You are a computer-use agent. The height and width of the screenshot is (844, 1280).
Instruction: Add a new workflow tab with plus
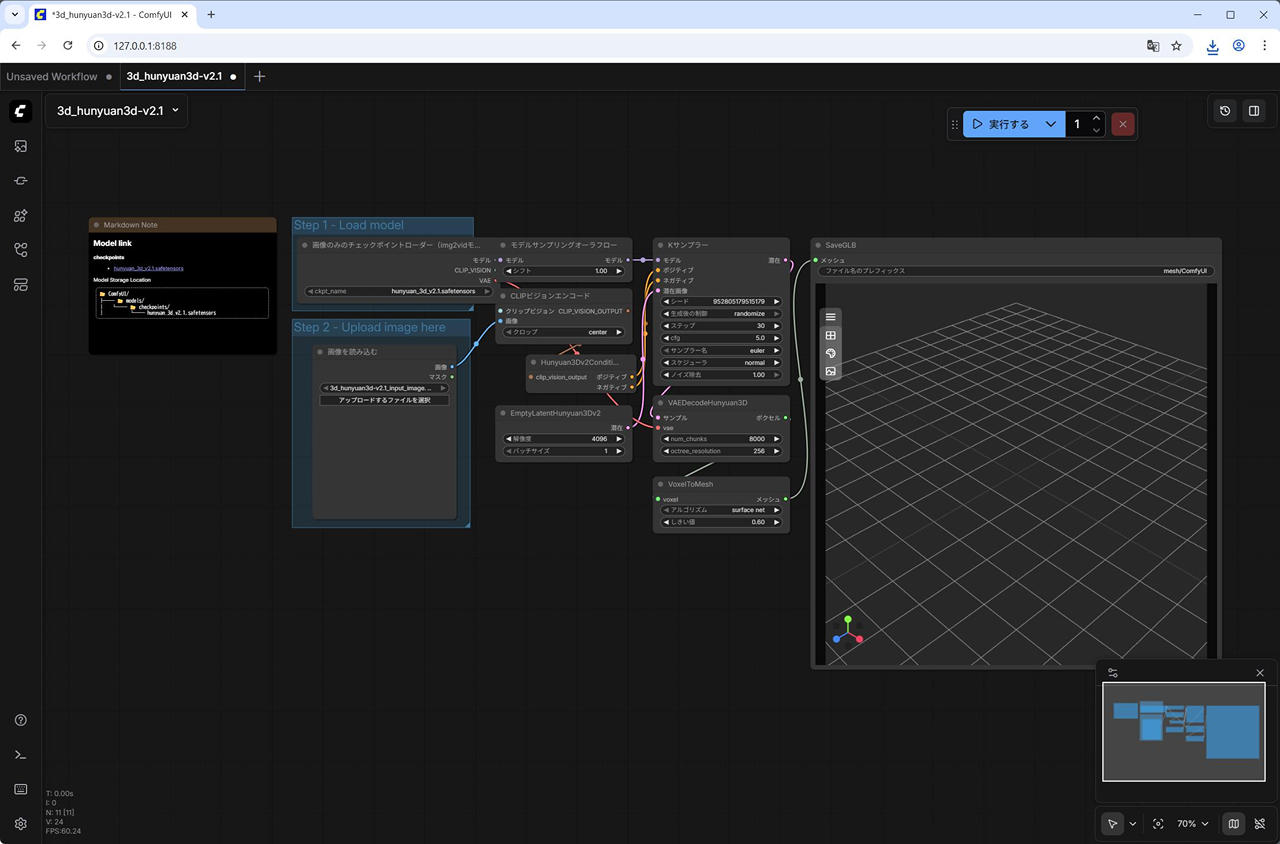[x=260, y=76]
